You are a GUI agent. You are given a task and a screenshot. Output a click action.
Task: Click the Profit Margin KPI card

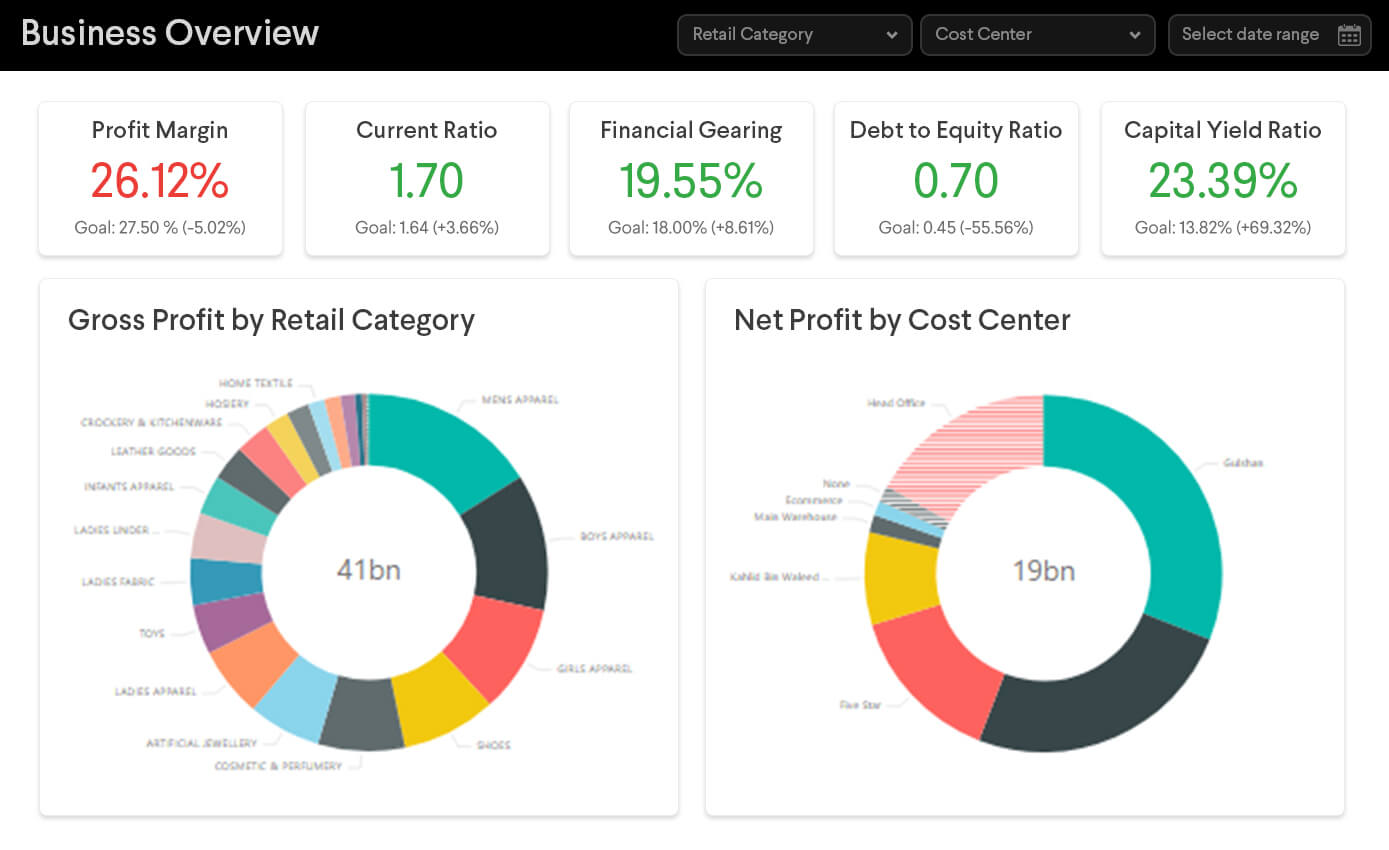[x=160, y=178]
